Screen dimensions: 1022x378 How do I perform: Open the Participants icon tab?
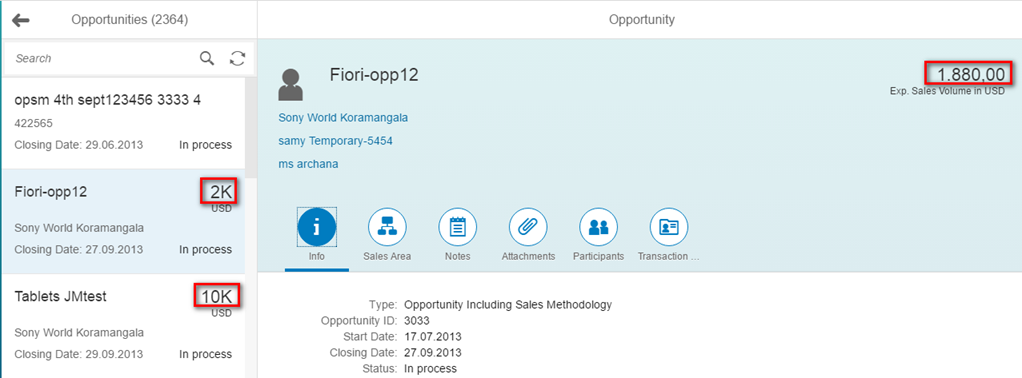coord(598,227)
